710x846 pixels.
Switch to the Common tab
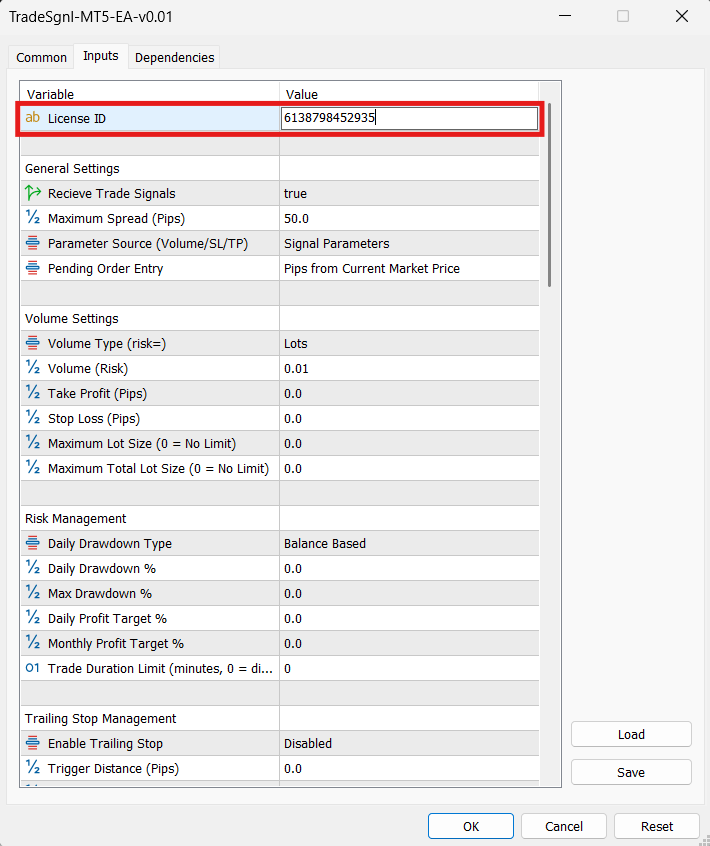(42, 57)
